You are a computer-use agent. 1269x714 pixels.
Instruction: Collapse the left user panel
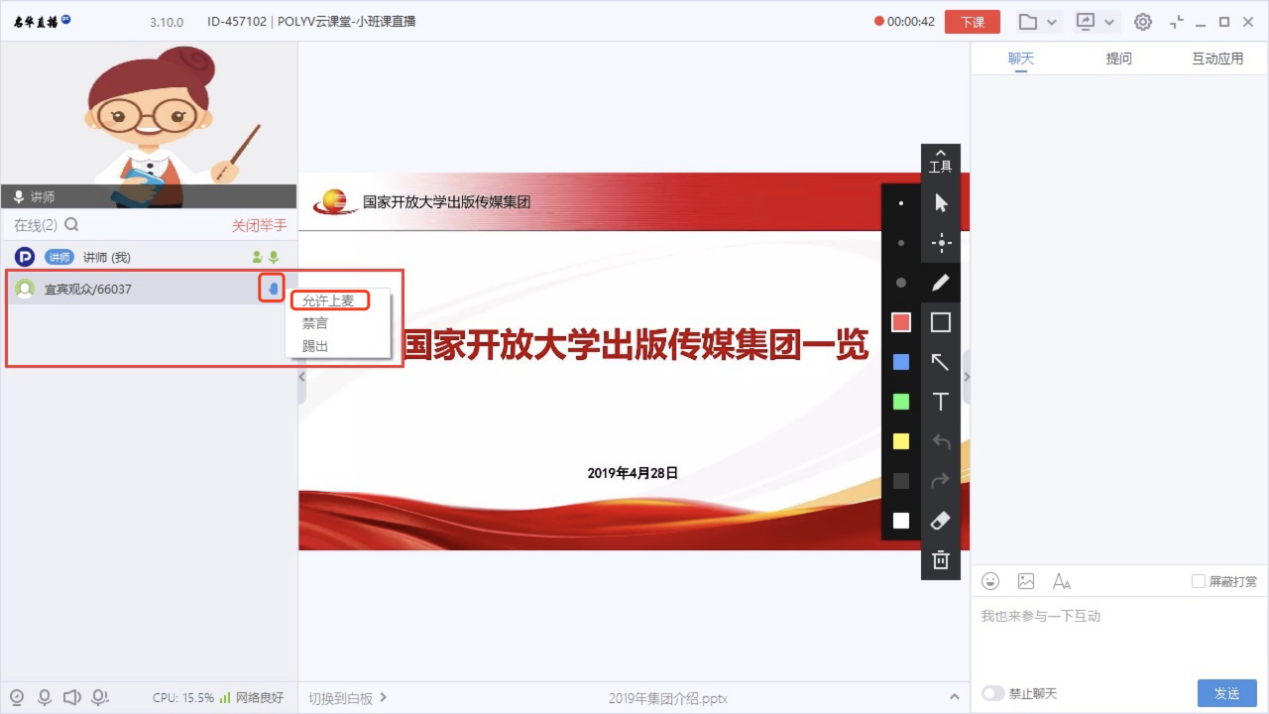coord(302,377)
